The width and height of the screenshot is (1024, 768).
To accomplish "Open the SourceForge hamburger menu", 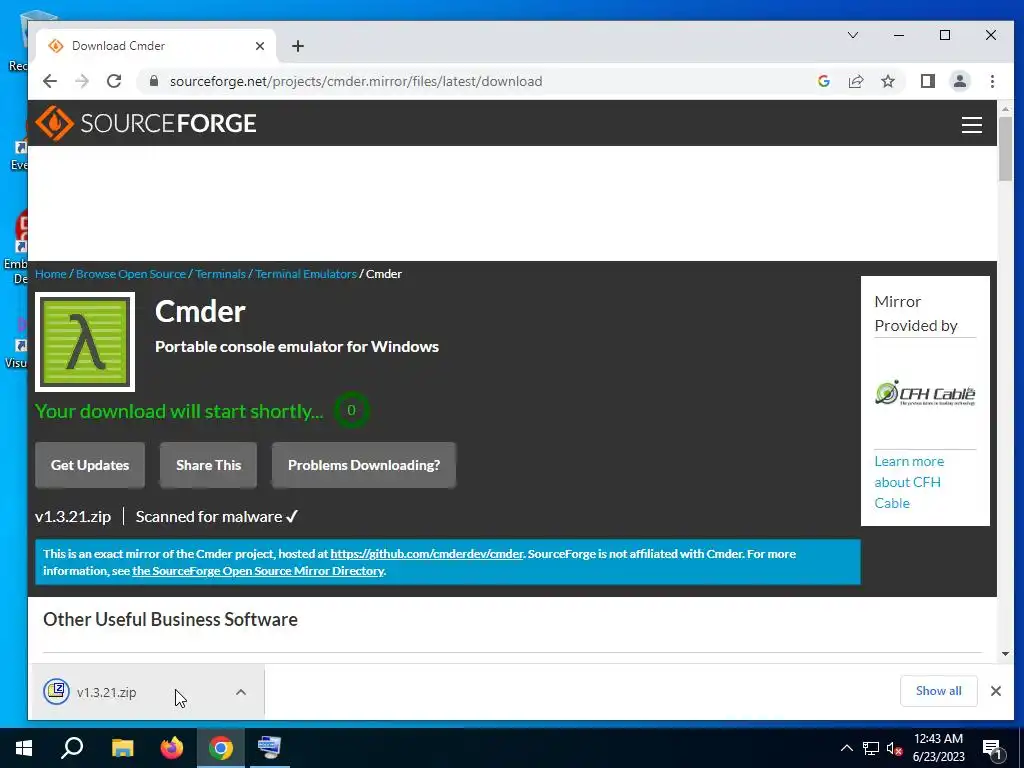I will click(x=972, y=125).
